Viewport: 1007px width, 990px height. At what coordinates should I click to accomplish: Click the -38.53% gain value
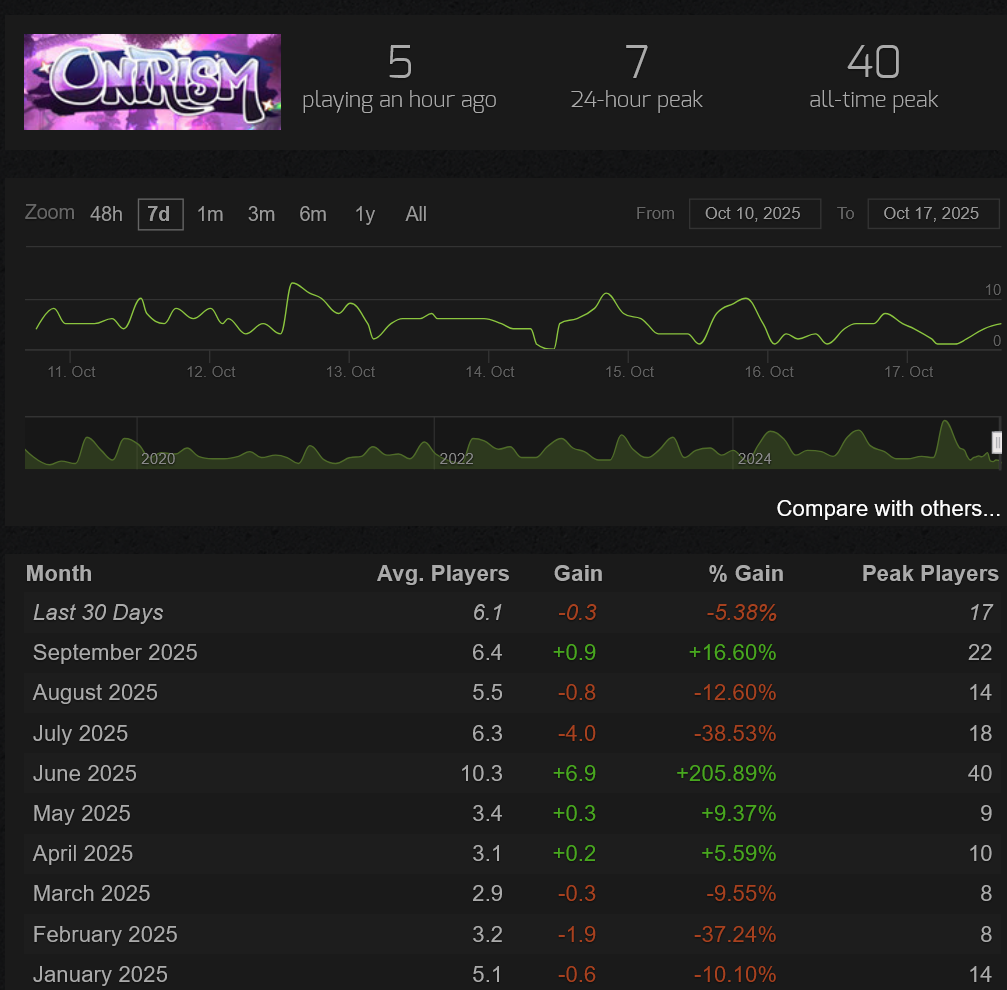[735, 733]
